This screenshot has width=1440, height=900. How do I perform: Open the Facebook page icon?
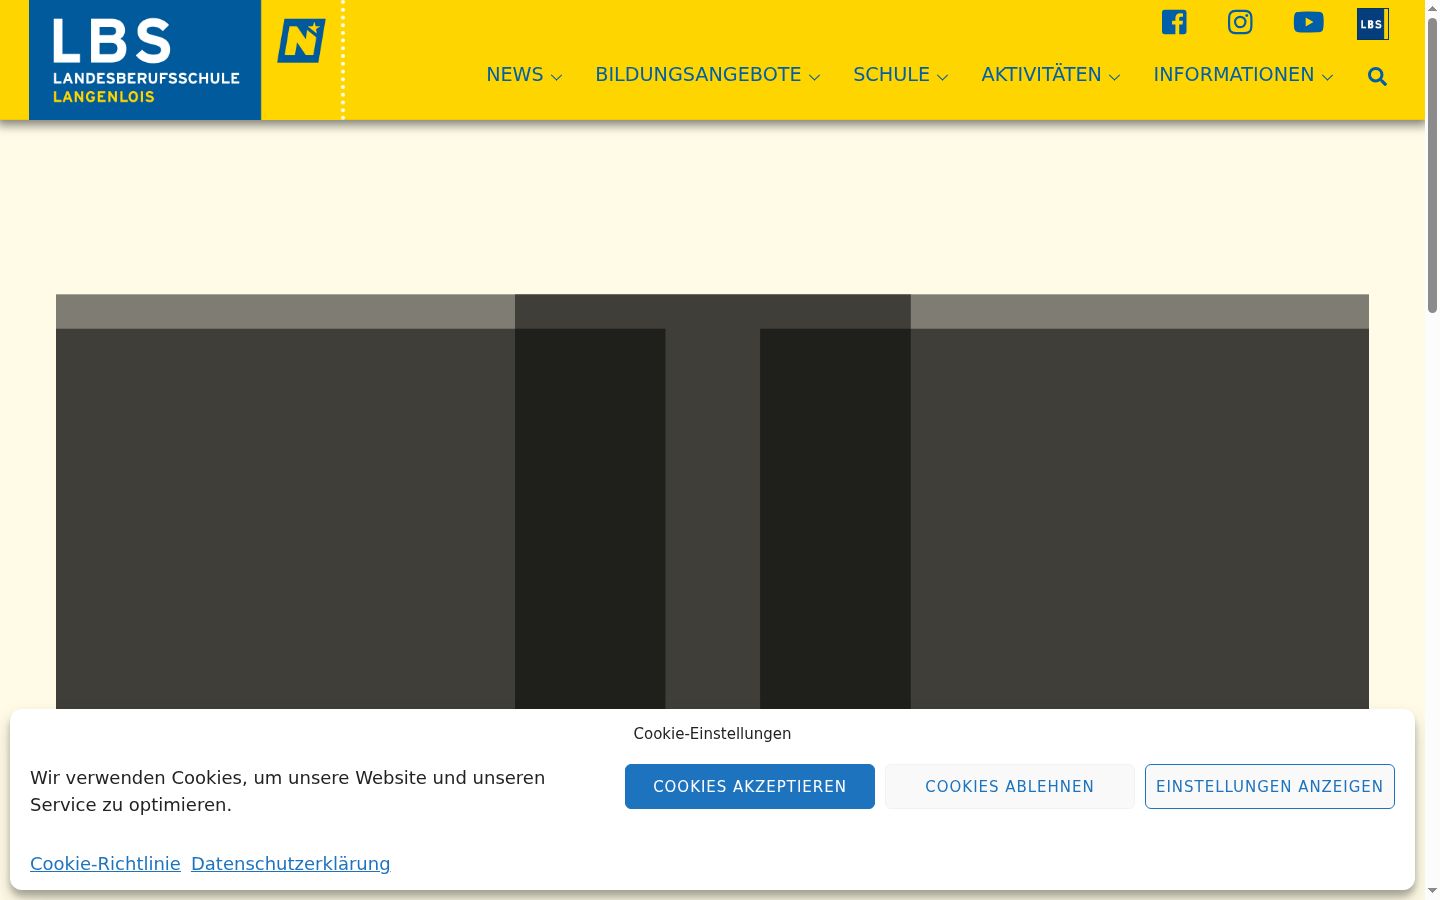point(1174,22)
